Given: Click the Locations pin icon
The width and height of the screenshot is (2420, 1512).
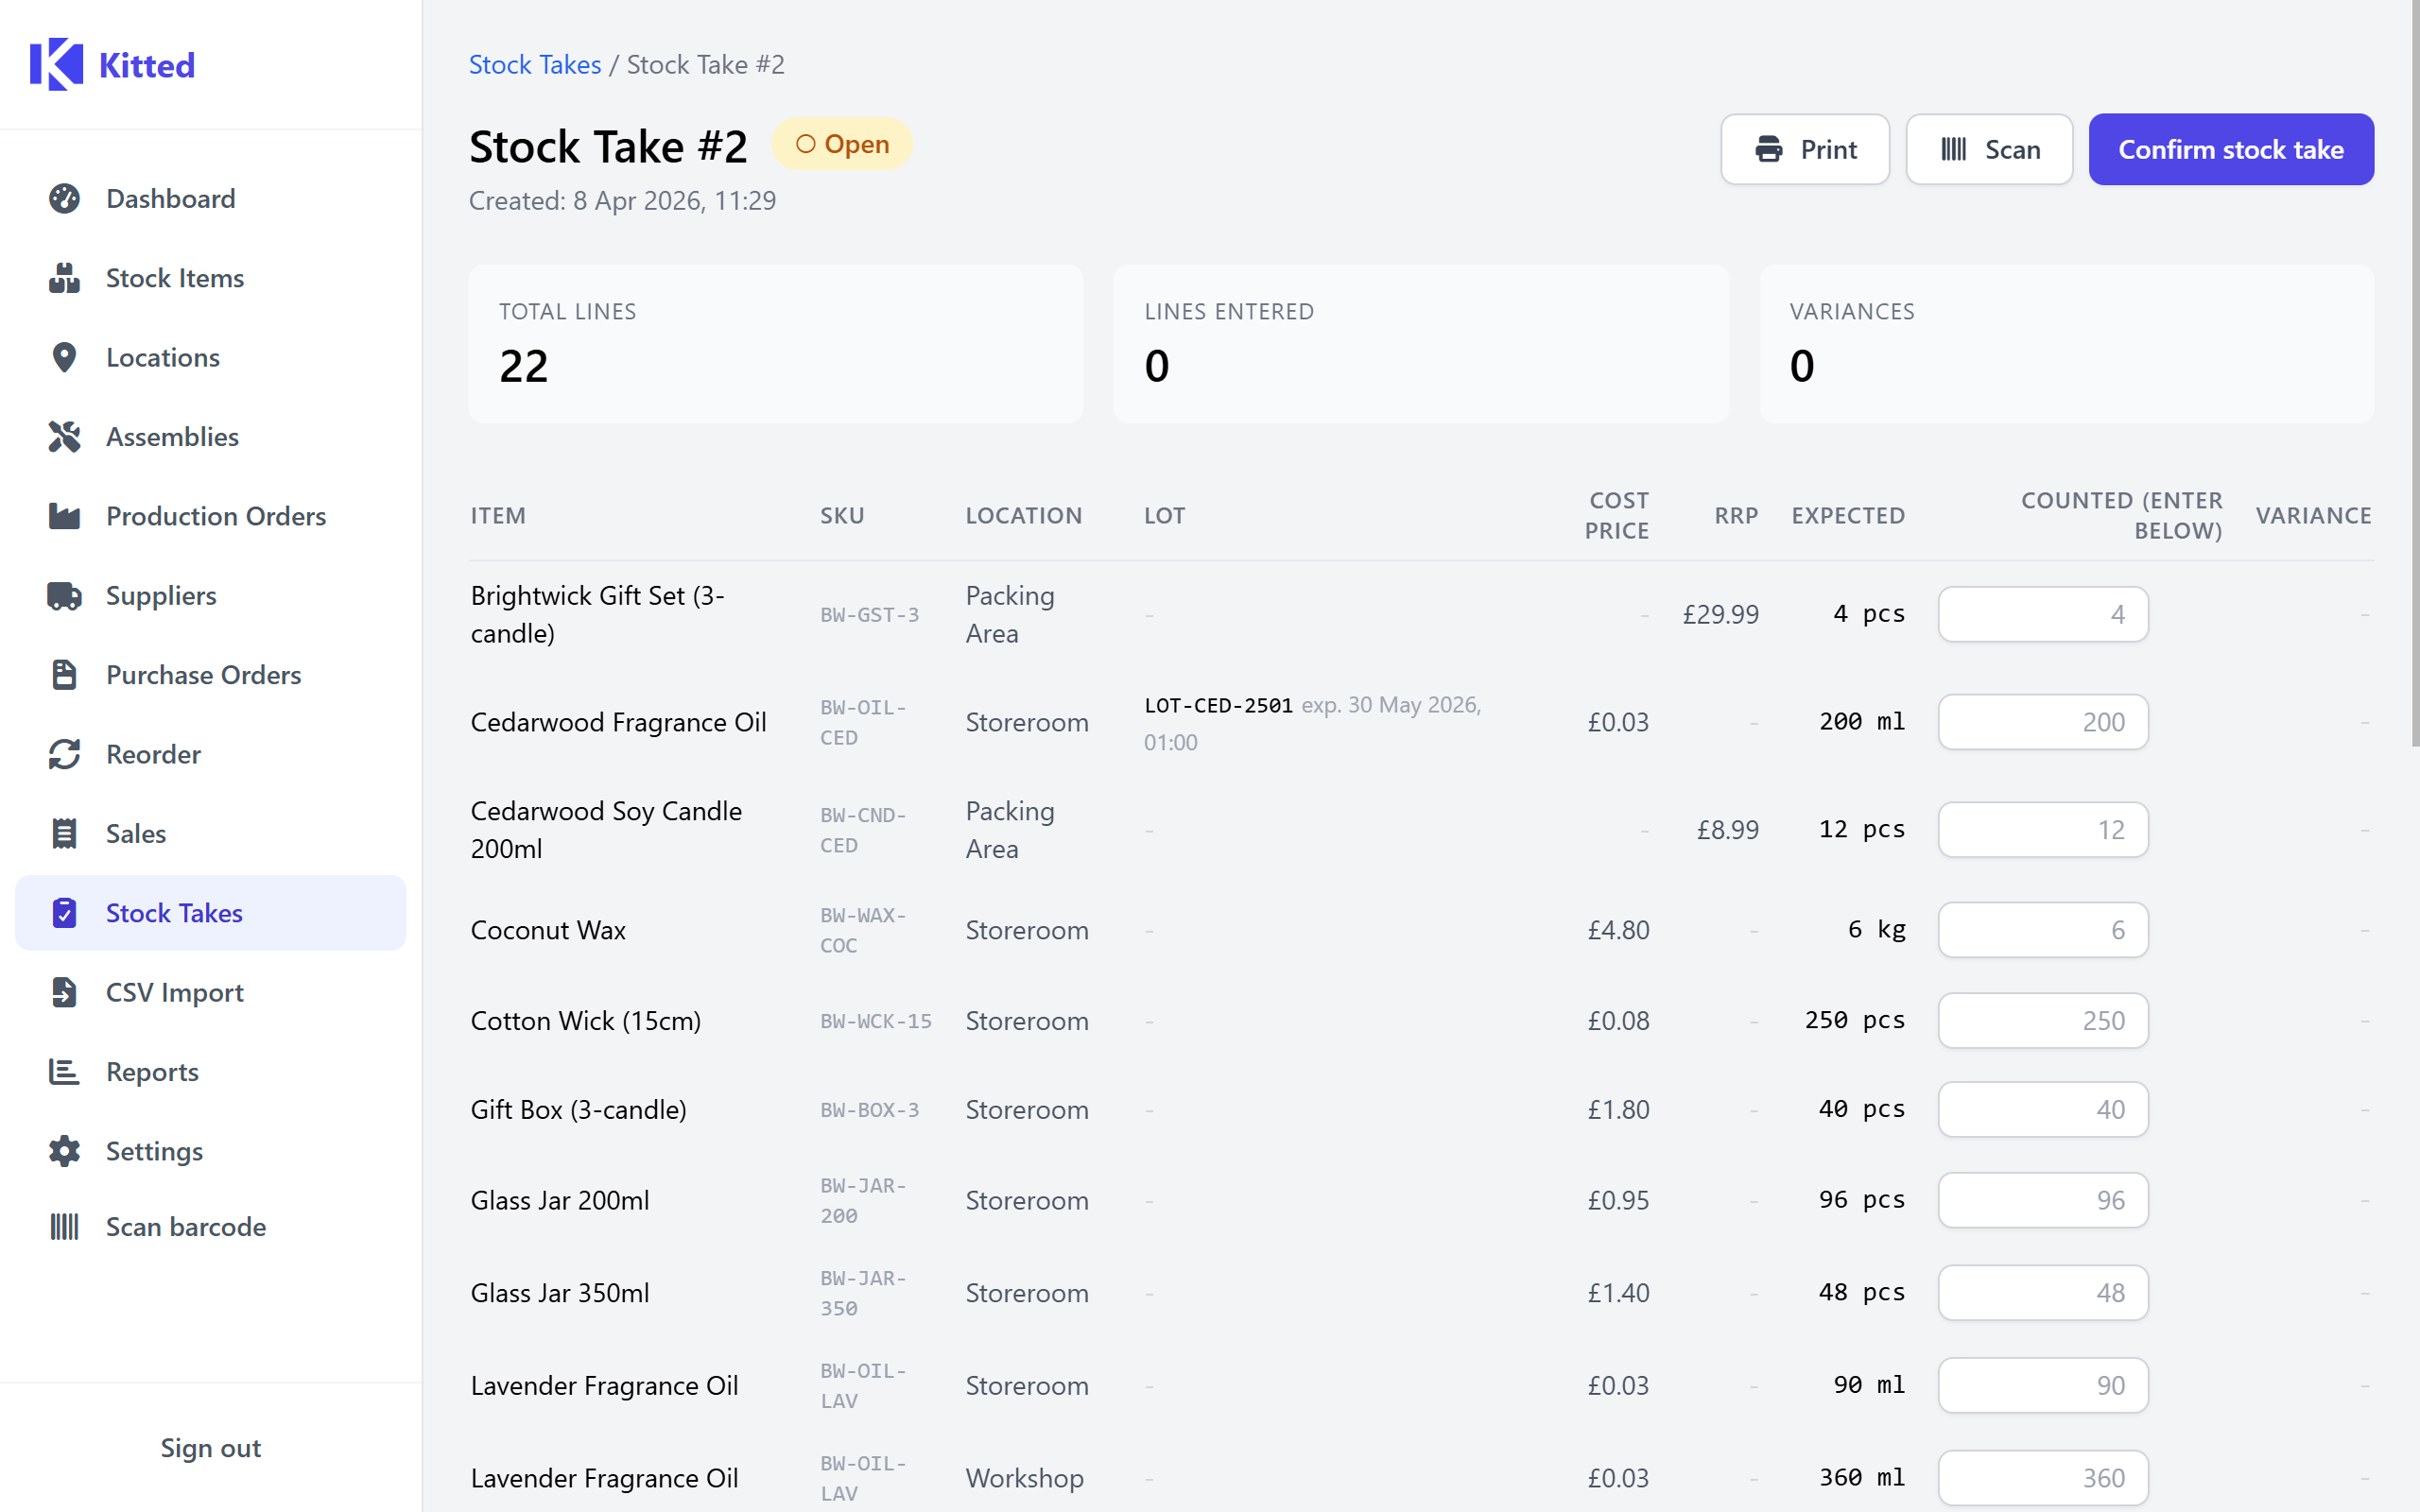Looking at the screenshot, I should coord(65,357).
